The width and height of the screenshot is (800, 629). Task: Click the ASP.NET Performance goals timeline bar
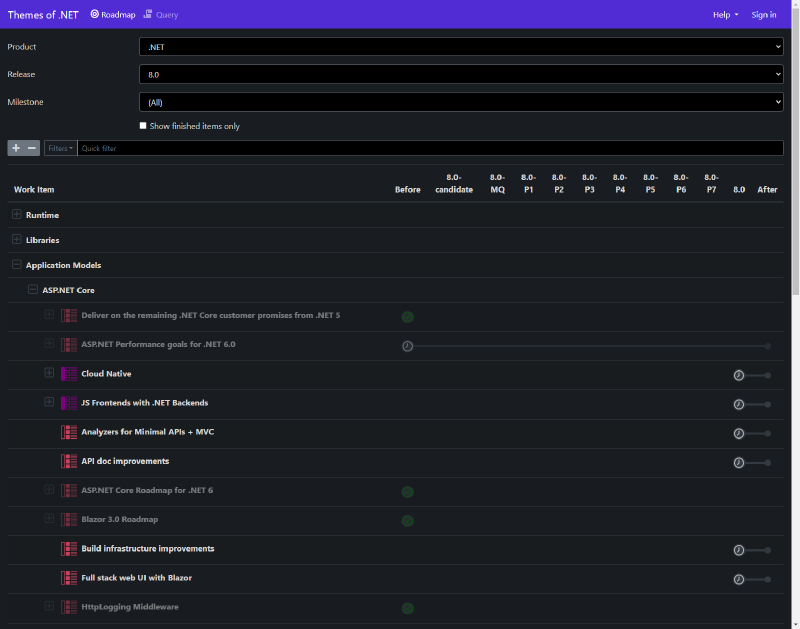coord(589,346)
